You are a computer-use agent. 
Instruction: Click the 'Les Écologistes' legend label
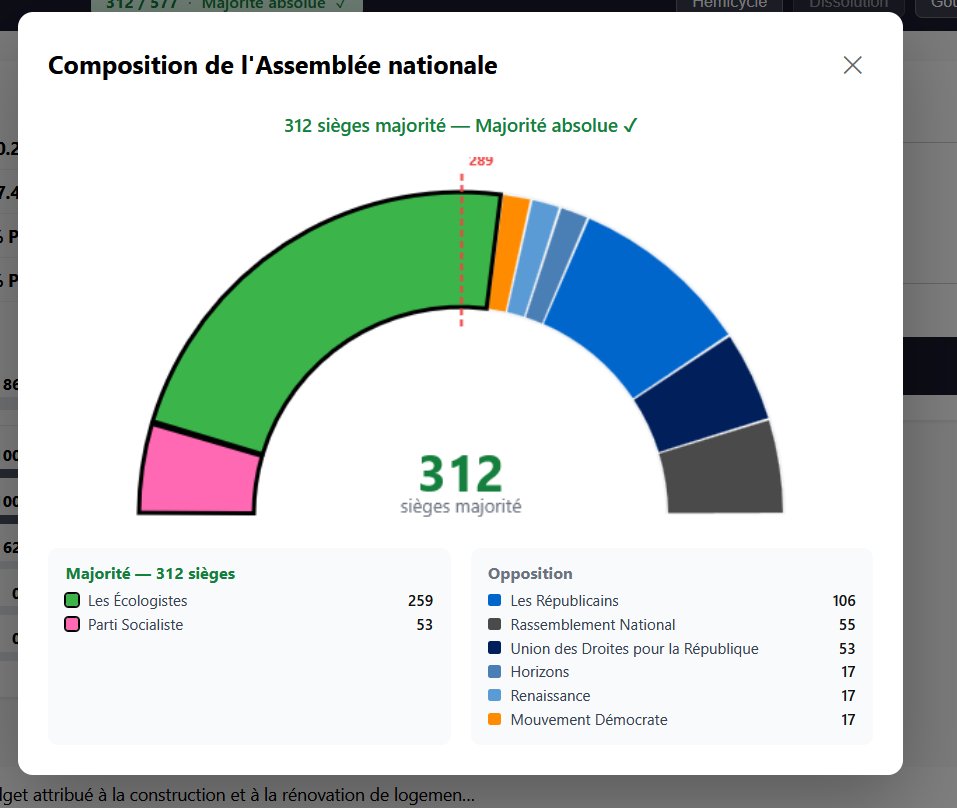pyautogui.click(x=137, y=601)
